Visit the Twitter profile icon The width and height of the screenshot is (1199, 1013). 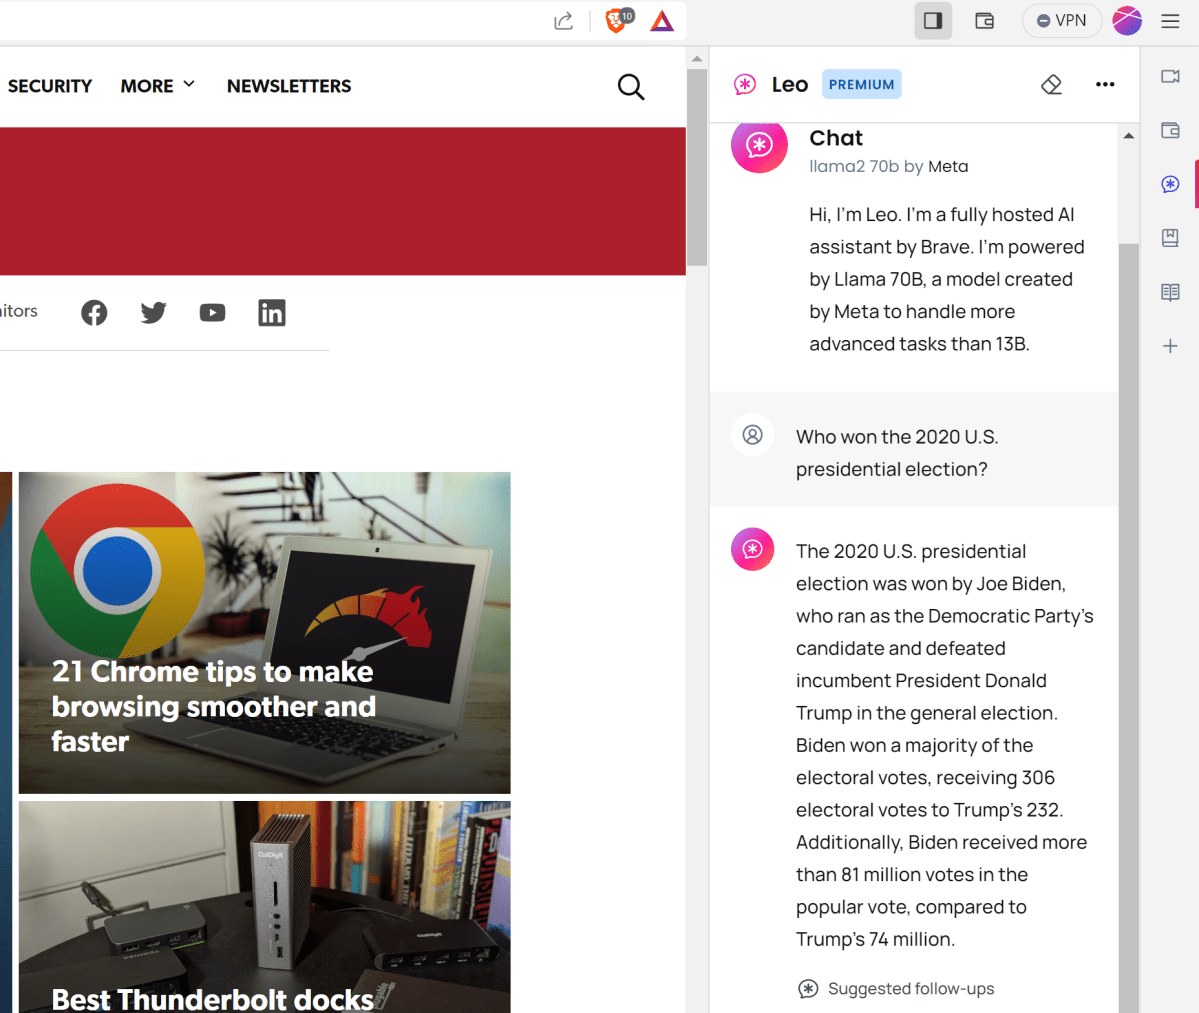[x=153, y=313]
